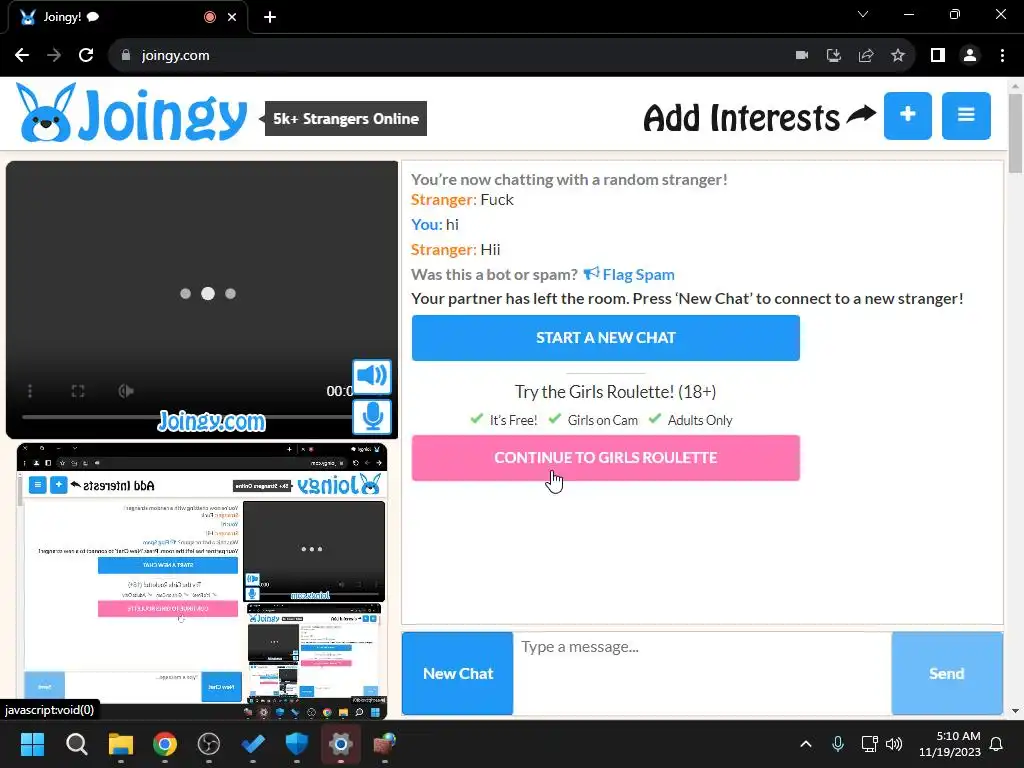Open the clock and date
This screenshot has width=1024, height=768.
tap(950, 744)
